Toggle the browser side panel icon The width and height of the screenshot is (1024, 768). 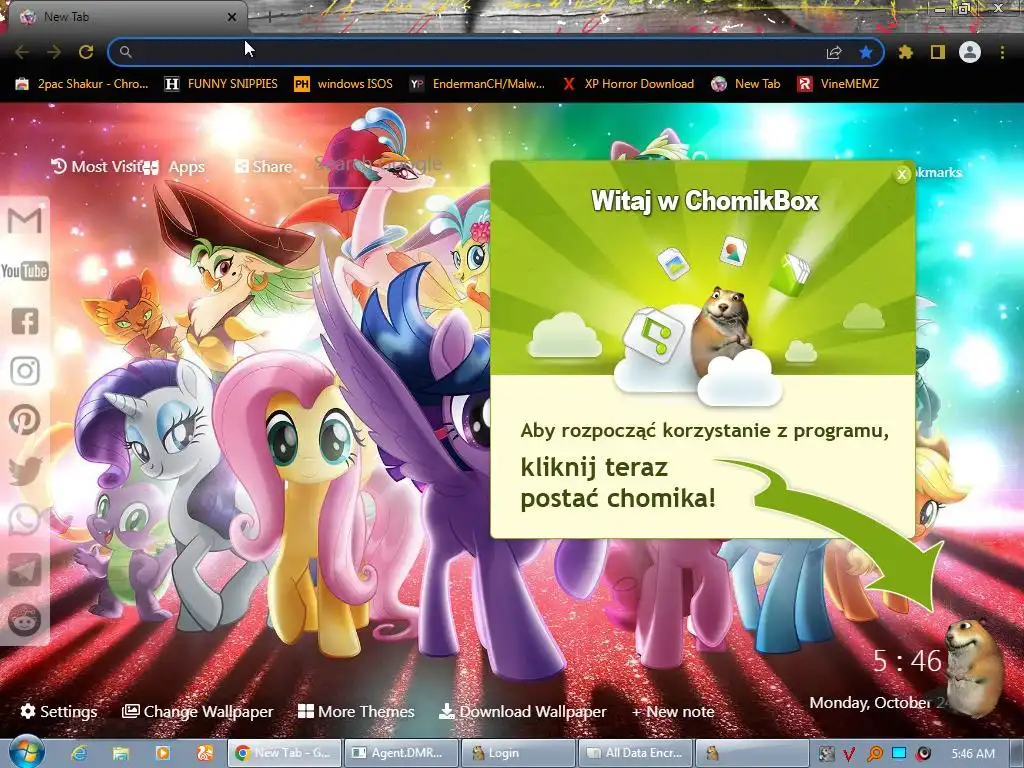938,52
